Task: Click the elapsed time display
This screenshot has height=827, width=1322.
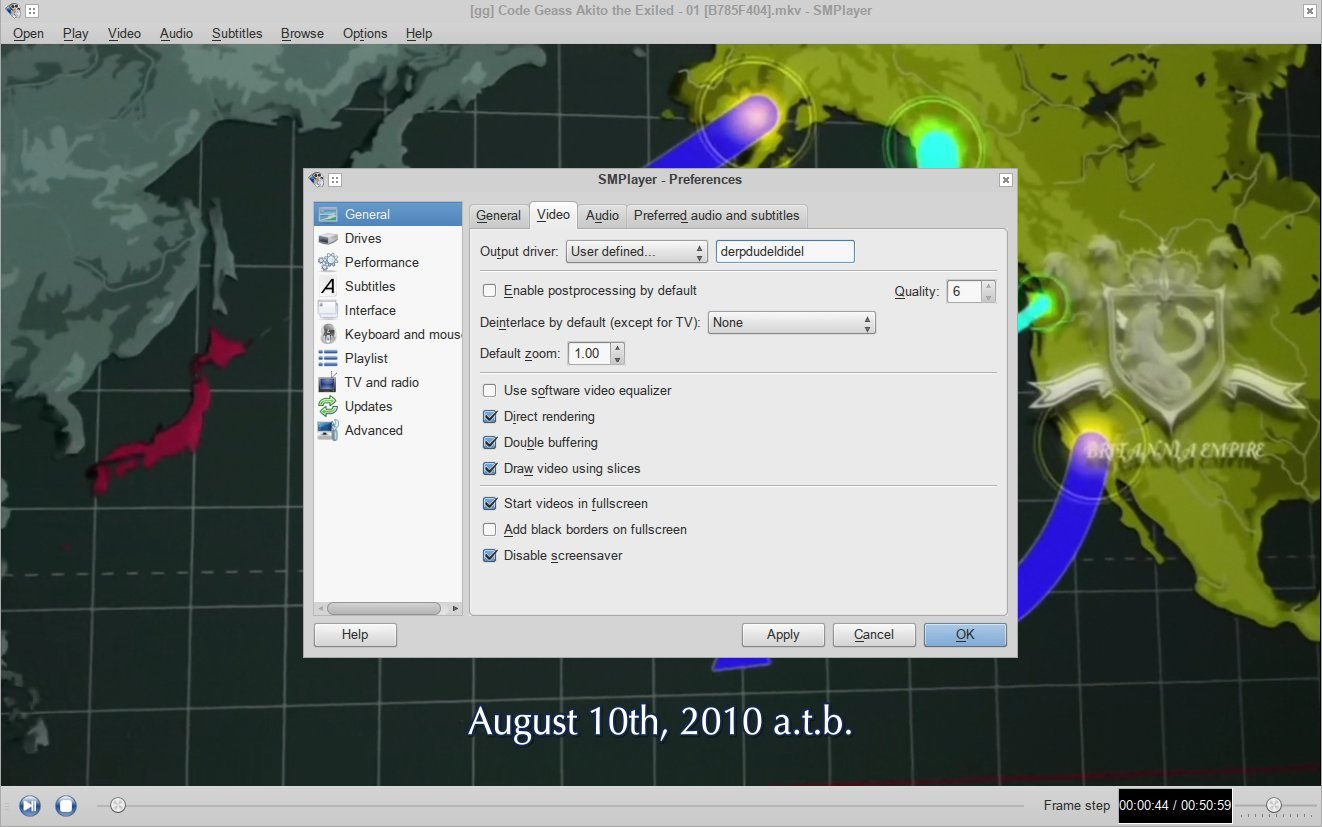Action: (1175, 805)
